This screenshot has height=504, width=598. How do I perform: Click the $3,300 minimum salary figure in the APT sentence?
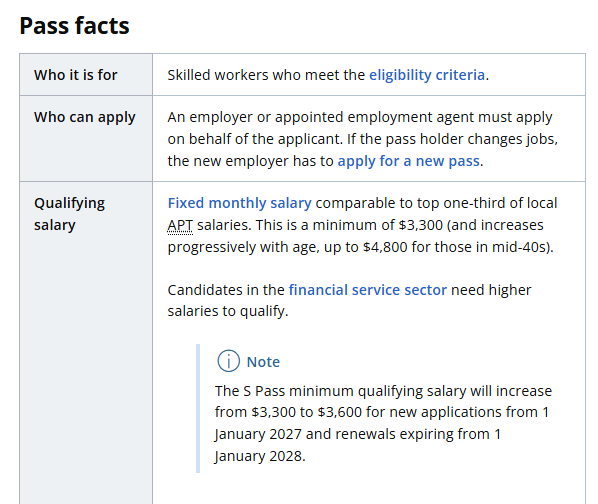[x=420, y=225]
